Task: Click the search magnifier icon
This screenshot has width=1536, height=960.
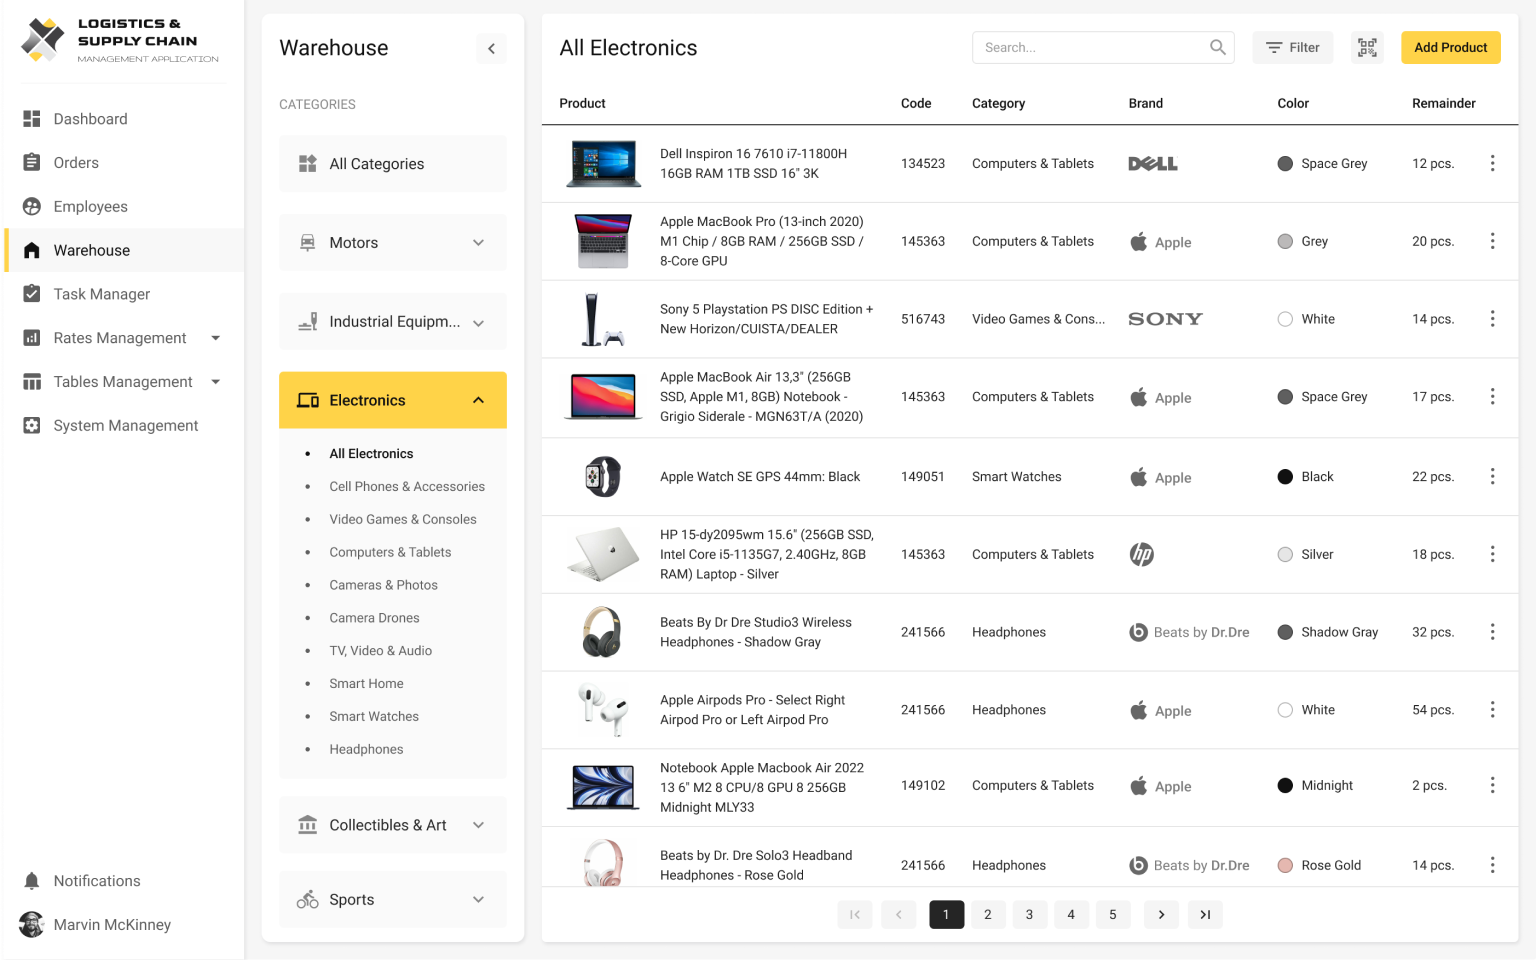Action: [1217, 47]
